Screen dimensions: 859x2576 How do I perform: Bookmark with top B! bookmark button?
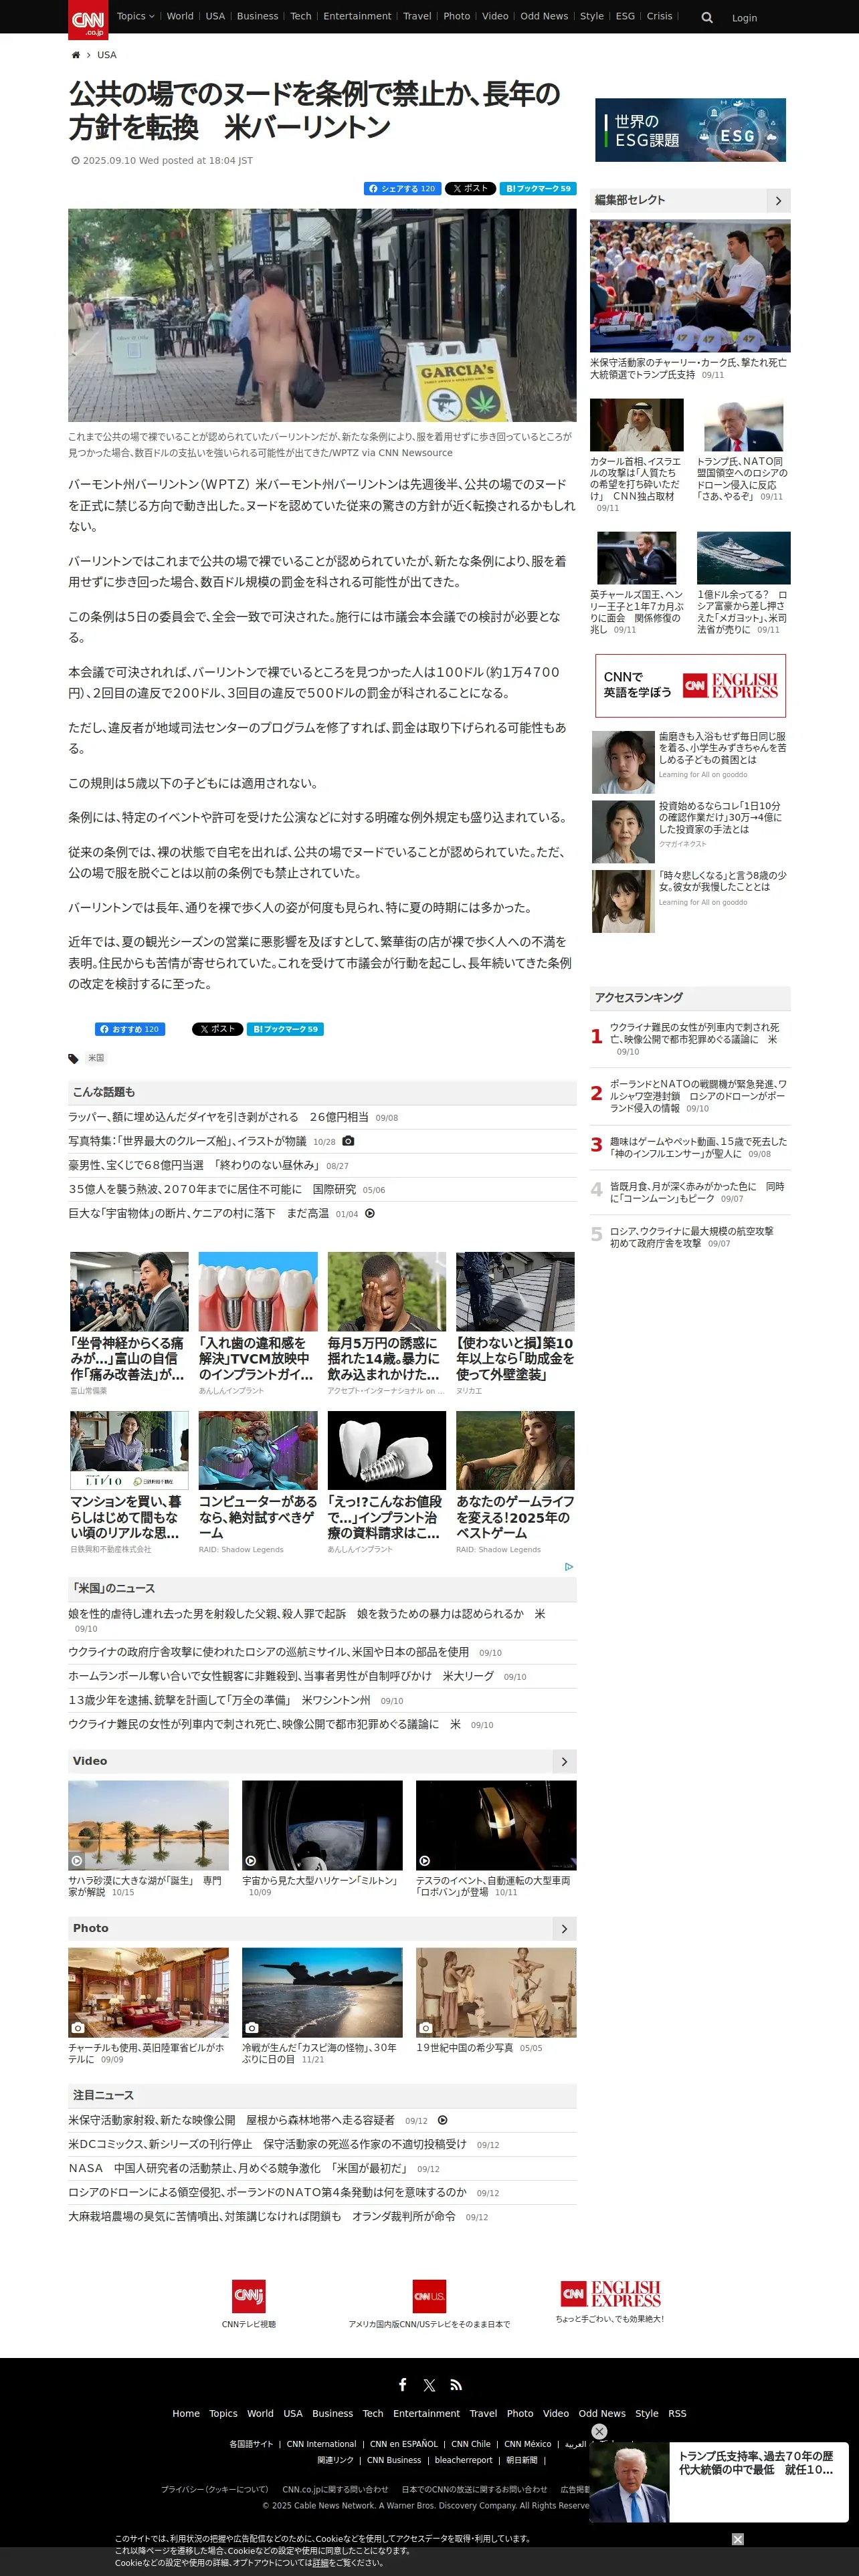point(538,188)
